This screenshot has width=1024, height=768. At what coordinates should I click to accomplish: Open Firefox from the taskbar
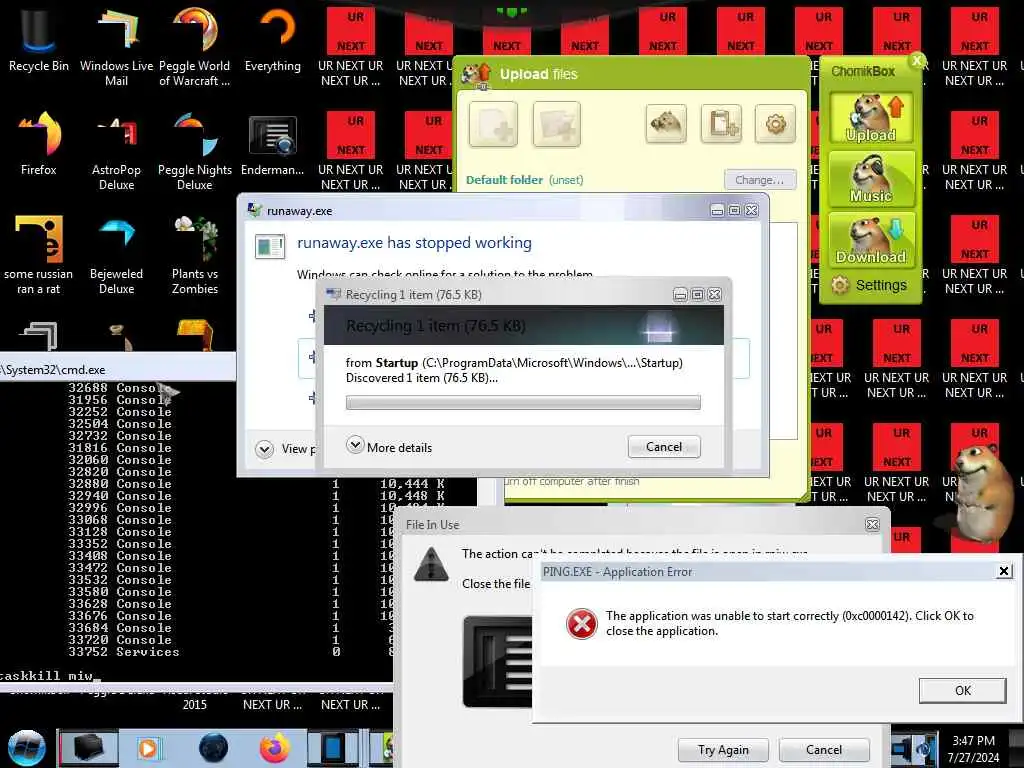point(275,748)
